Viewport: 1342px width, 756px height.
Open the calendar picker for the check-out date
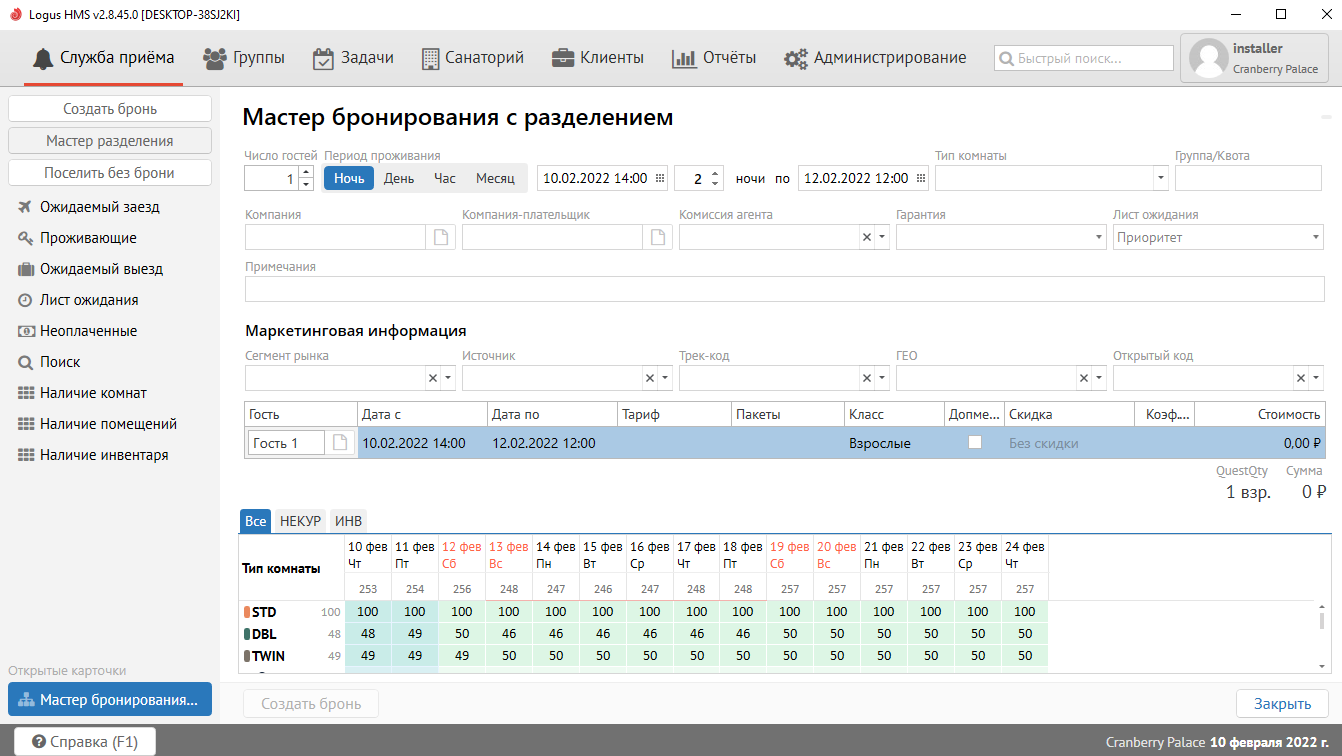click(x=921, y=179)
